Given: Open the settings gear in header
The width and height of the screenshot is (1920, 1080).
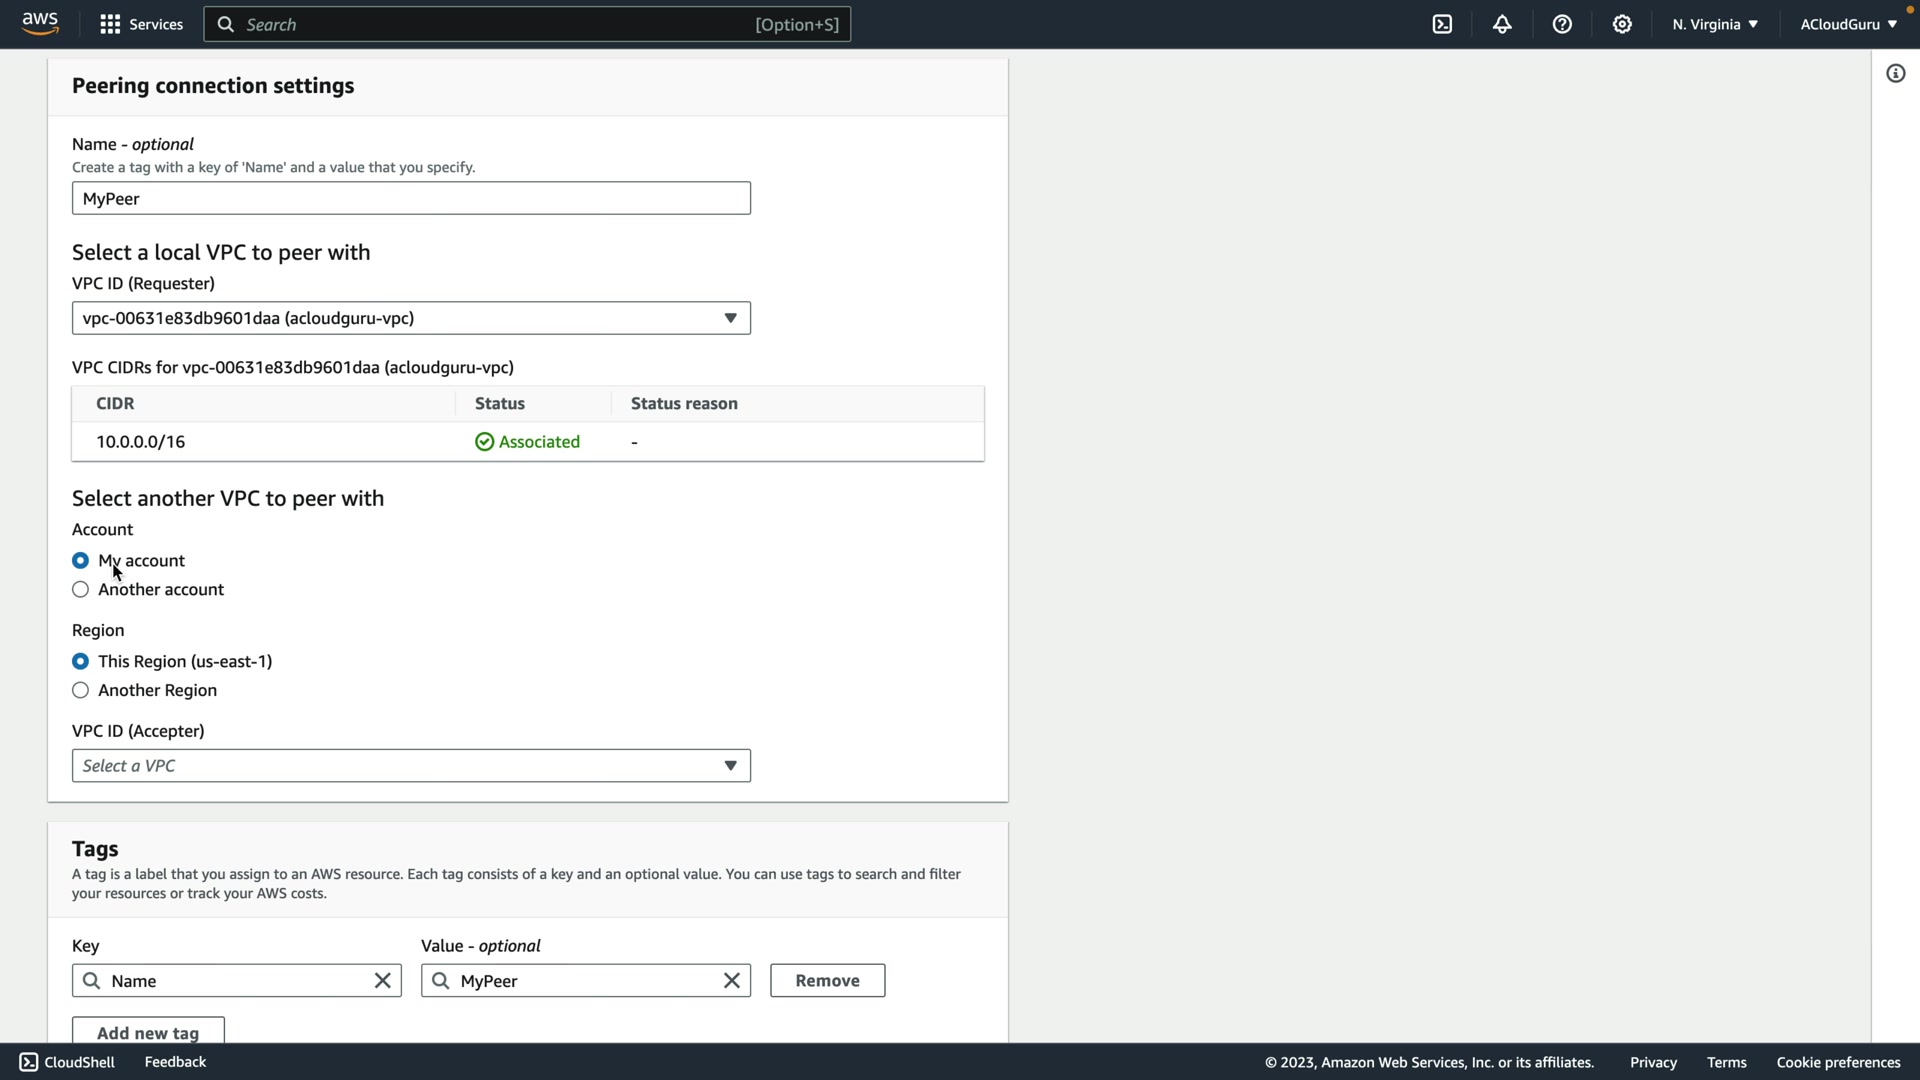Looking at the screenshot, I should point(1622,24).
